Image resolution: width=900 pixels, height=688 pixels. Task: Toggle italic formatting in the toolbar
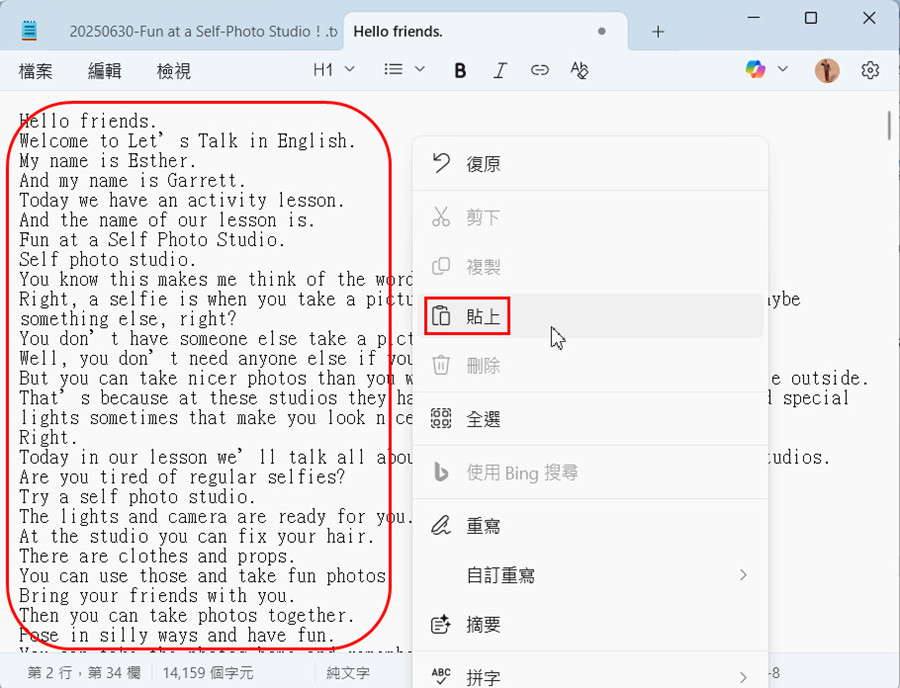click(x=500, y=70)
